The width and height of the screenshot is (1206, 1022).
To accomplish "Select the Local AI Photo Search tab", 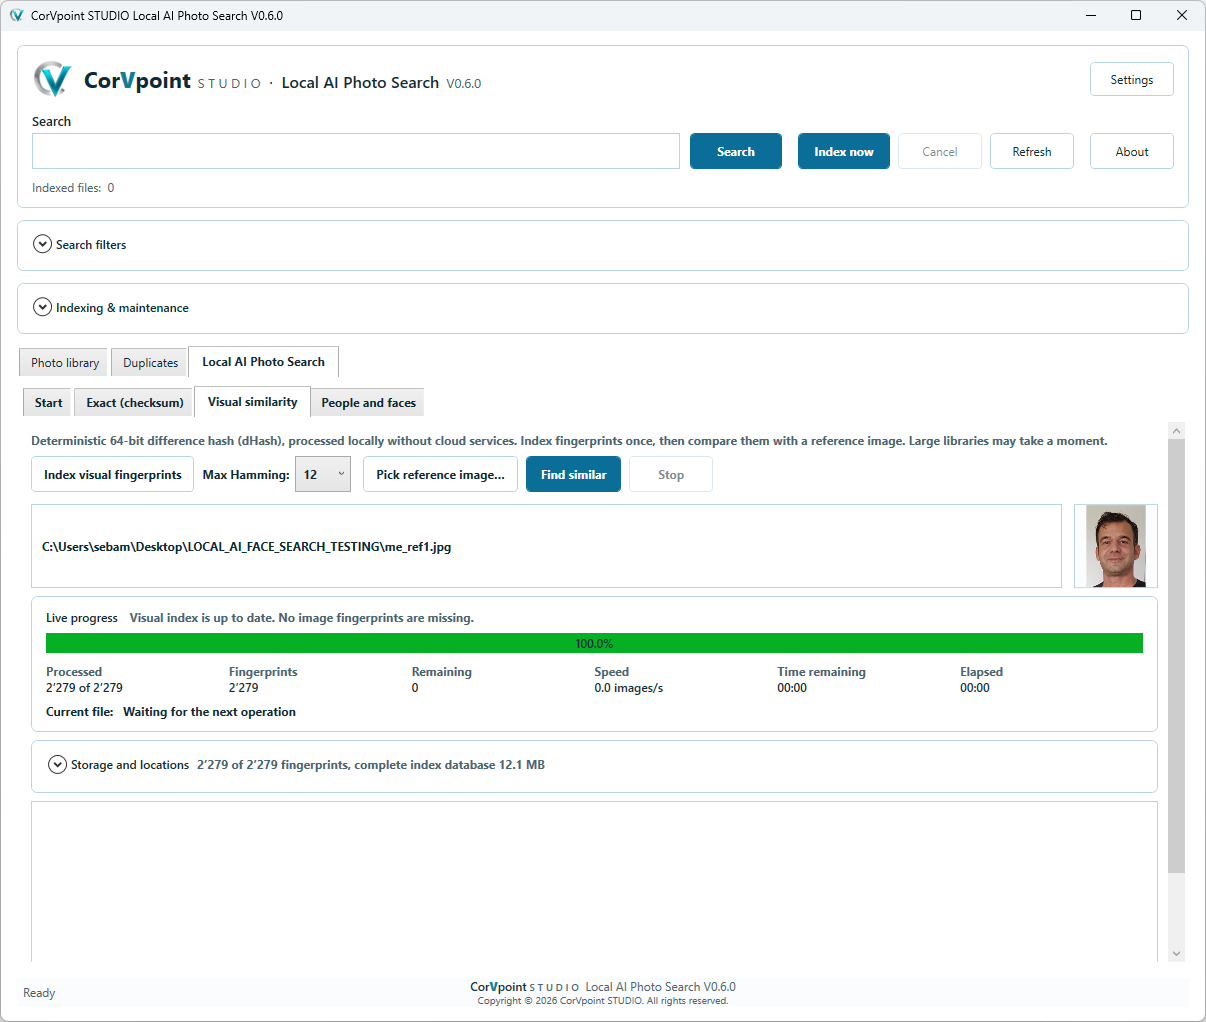I will [x=263, y=361].
